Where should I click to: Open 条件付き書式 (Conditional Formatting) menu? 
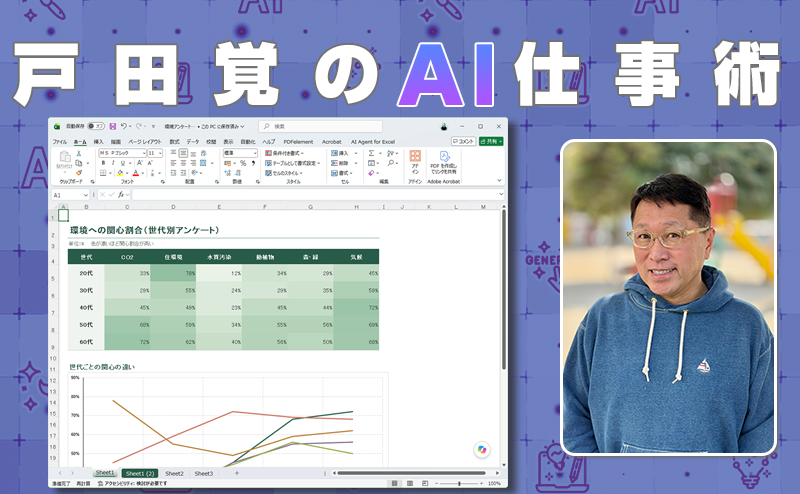pyautogui.click(x=284, y=153)
